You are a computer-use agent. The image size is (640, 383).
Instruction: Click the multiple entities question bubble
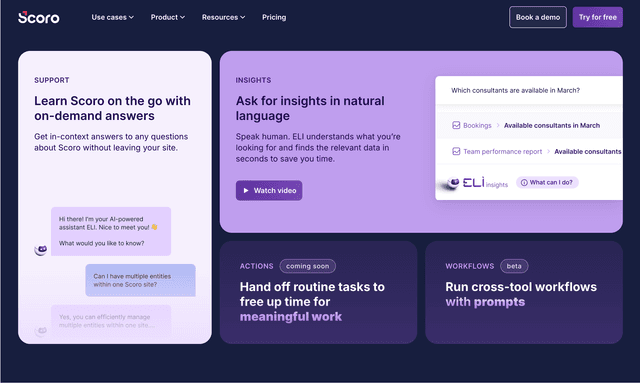[x=140, y=280]
